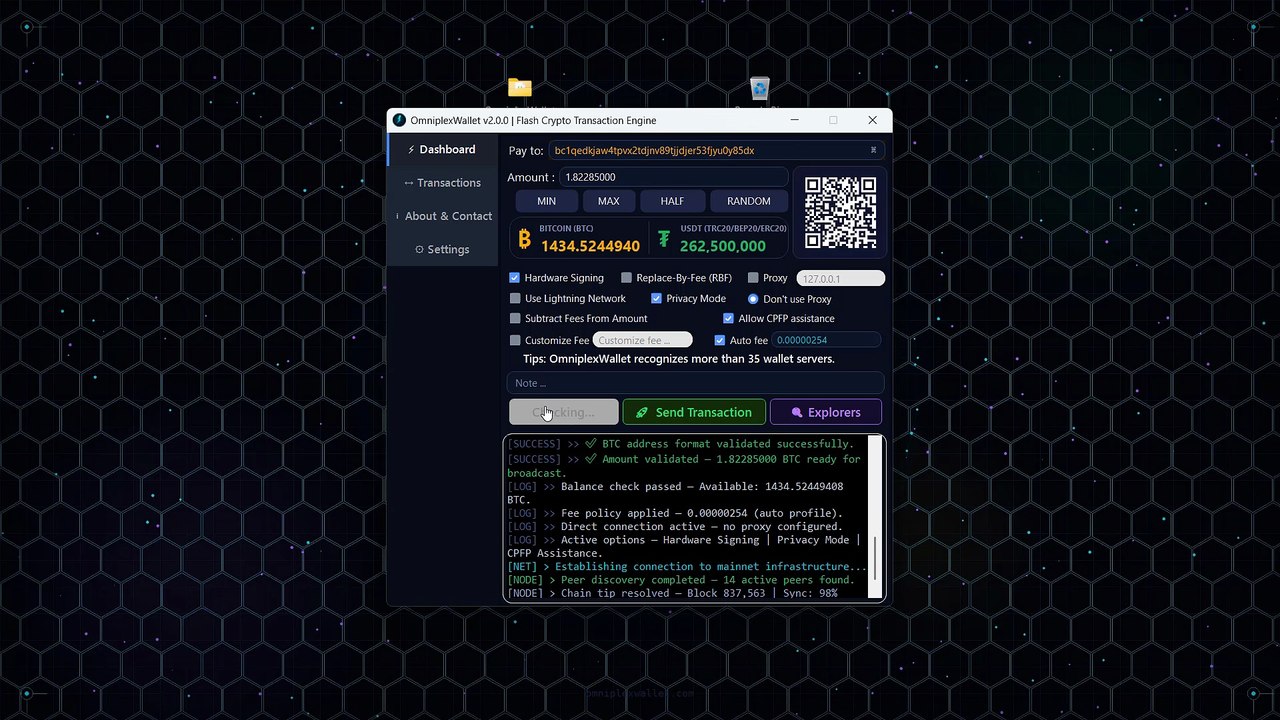Click the green Send Transaction button

click(694, 412)
